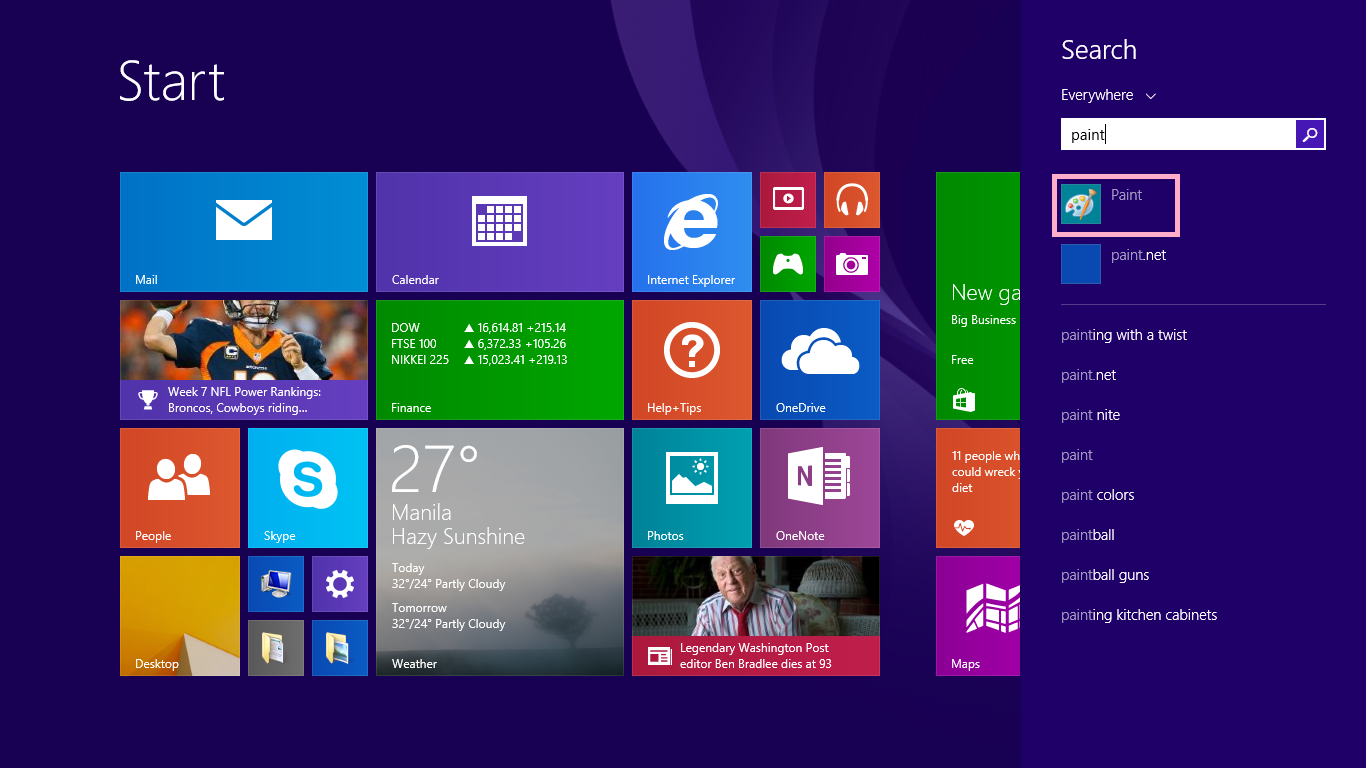Image resolution: width=1366 pixels, height=768 pixels.
Task: Select the paint.net web search suggestion
Action: pyautogui.click(x=1088, y=375)
